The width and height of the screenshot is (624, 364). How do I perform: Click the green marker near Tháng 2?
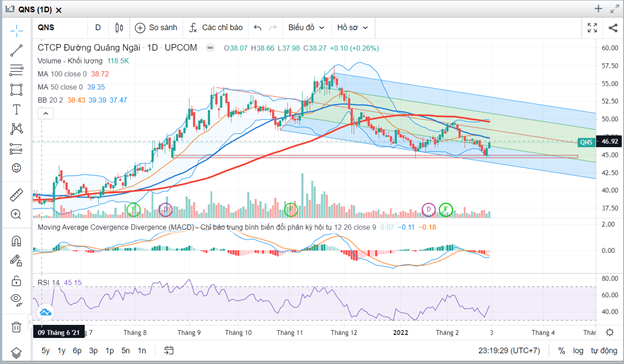click(446, 209)
